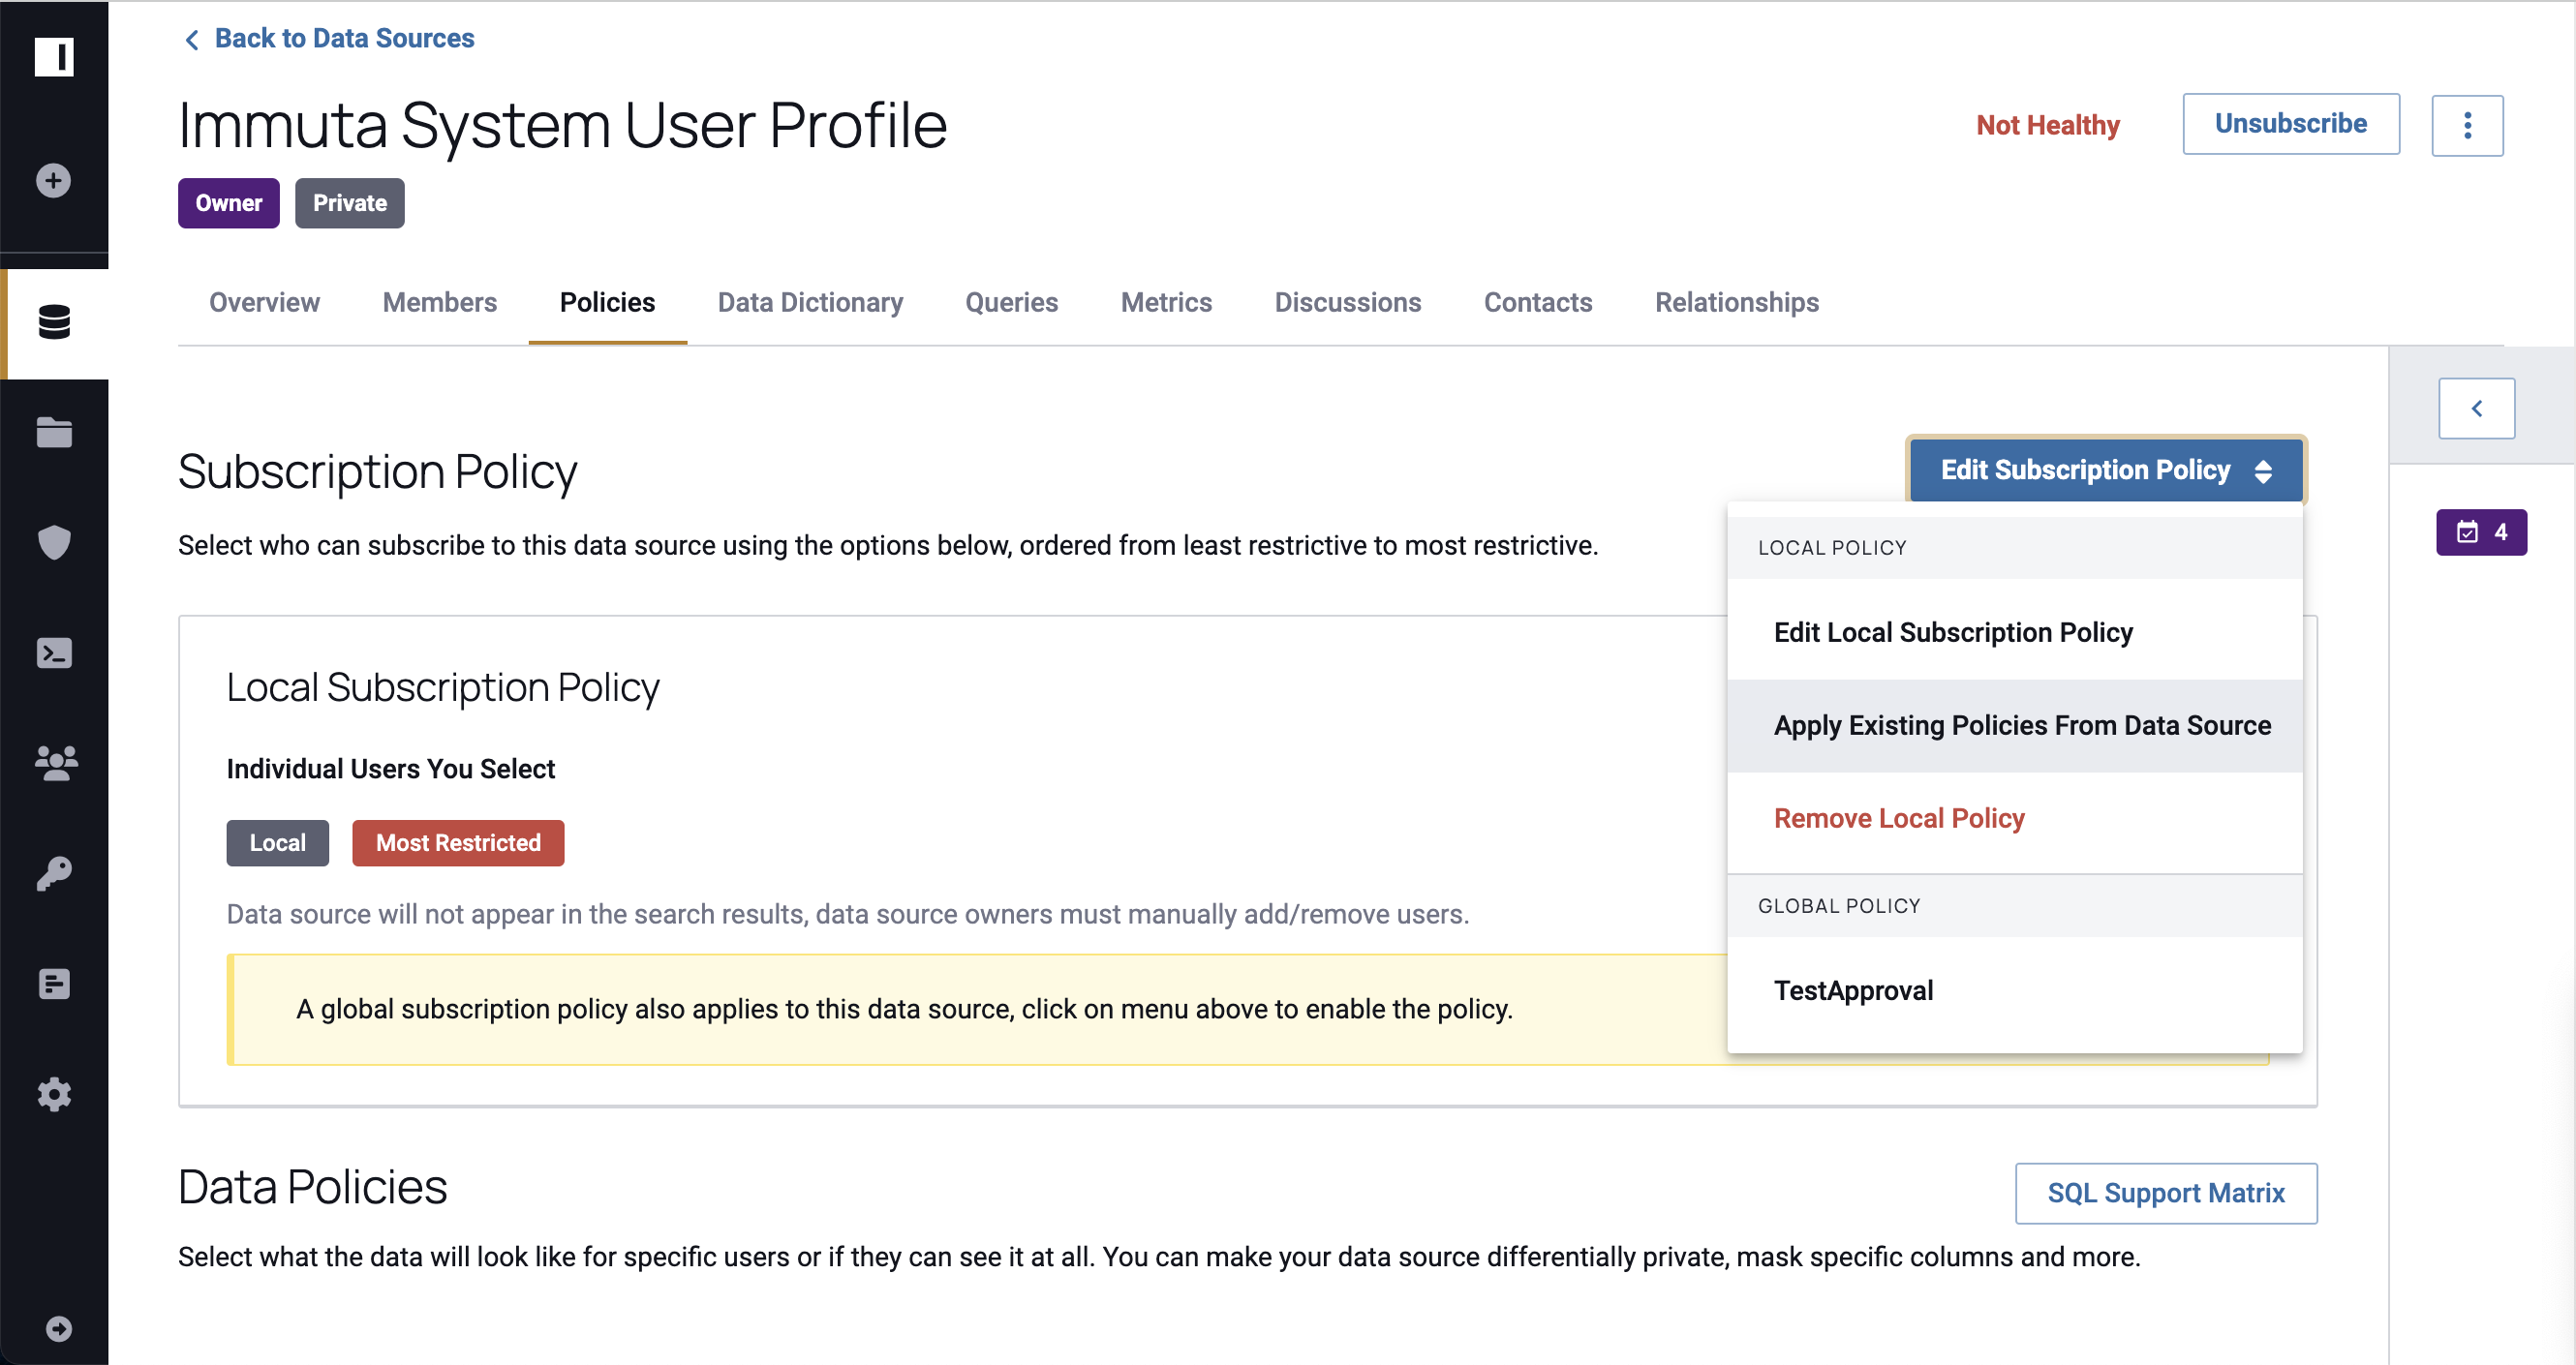2576x1365 pixels.
Task: Click the Data Policies heading
Action: click(x=312, y=1188)
